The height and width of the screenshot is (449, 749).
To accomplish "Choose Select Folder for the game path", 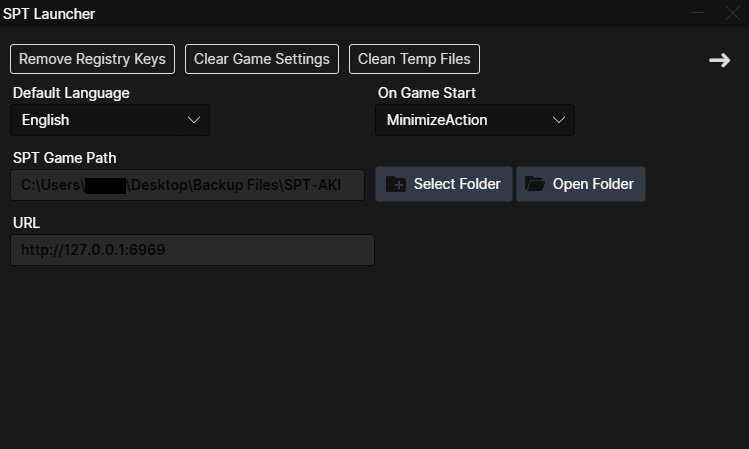I will pos(444,184).
